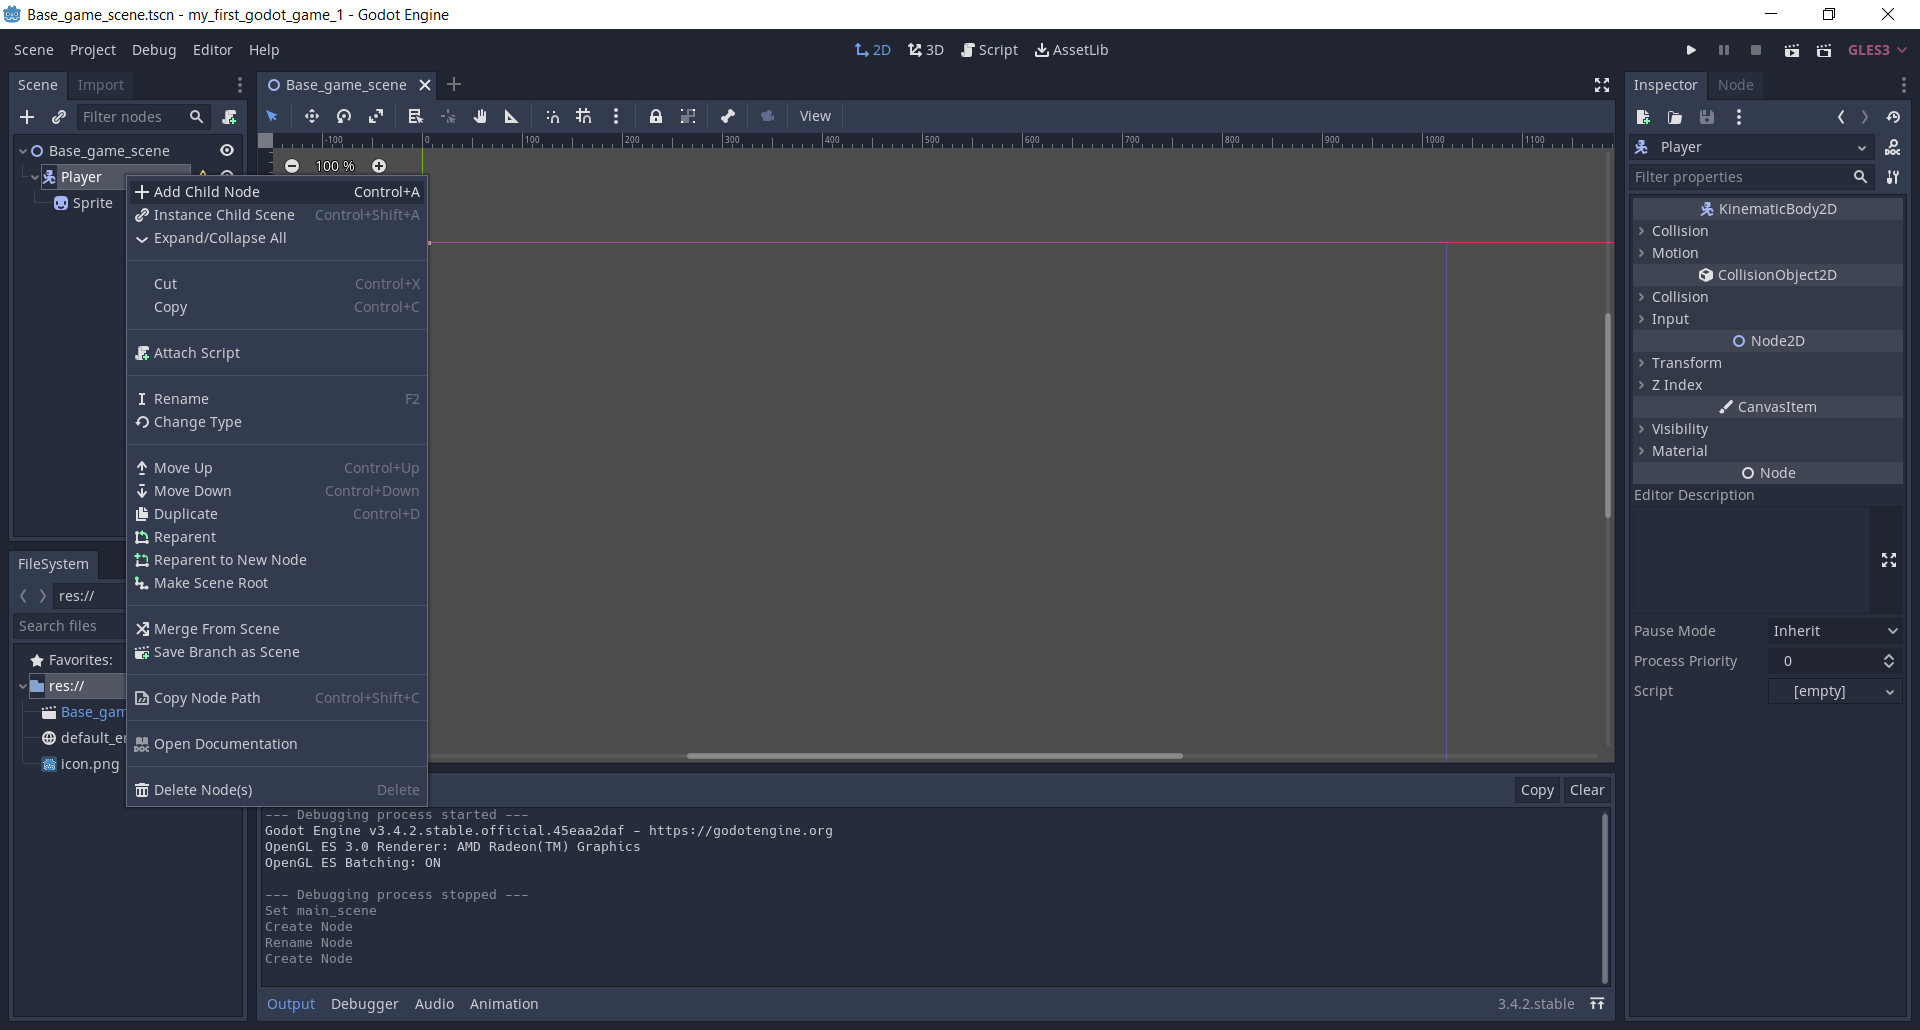This screenshot has width=1920, height=1030.
Task: Click the project camera override icon
Action: coord(768,116)
